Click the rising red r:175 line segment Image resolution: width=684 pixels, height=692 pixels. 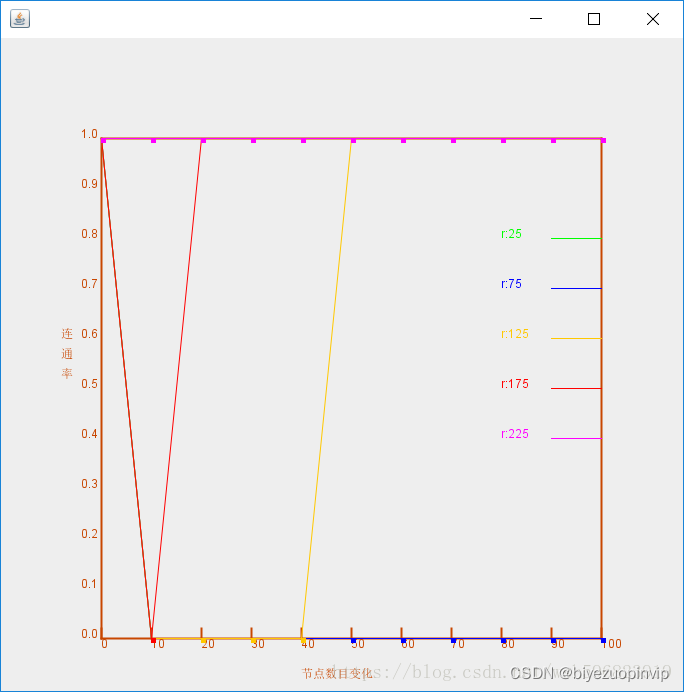tap(177, 390)
